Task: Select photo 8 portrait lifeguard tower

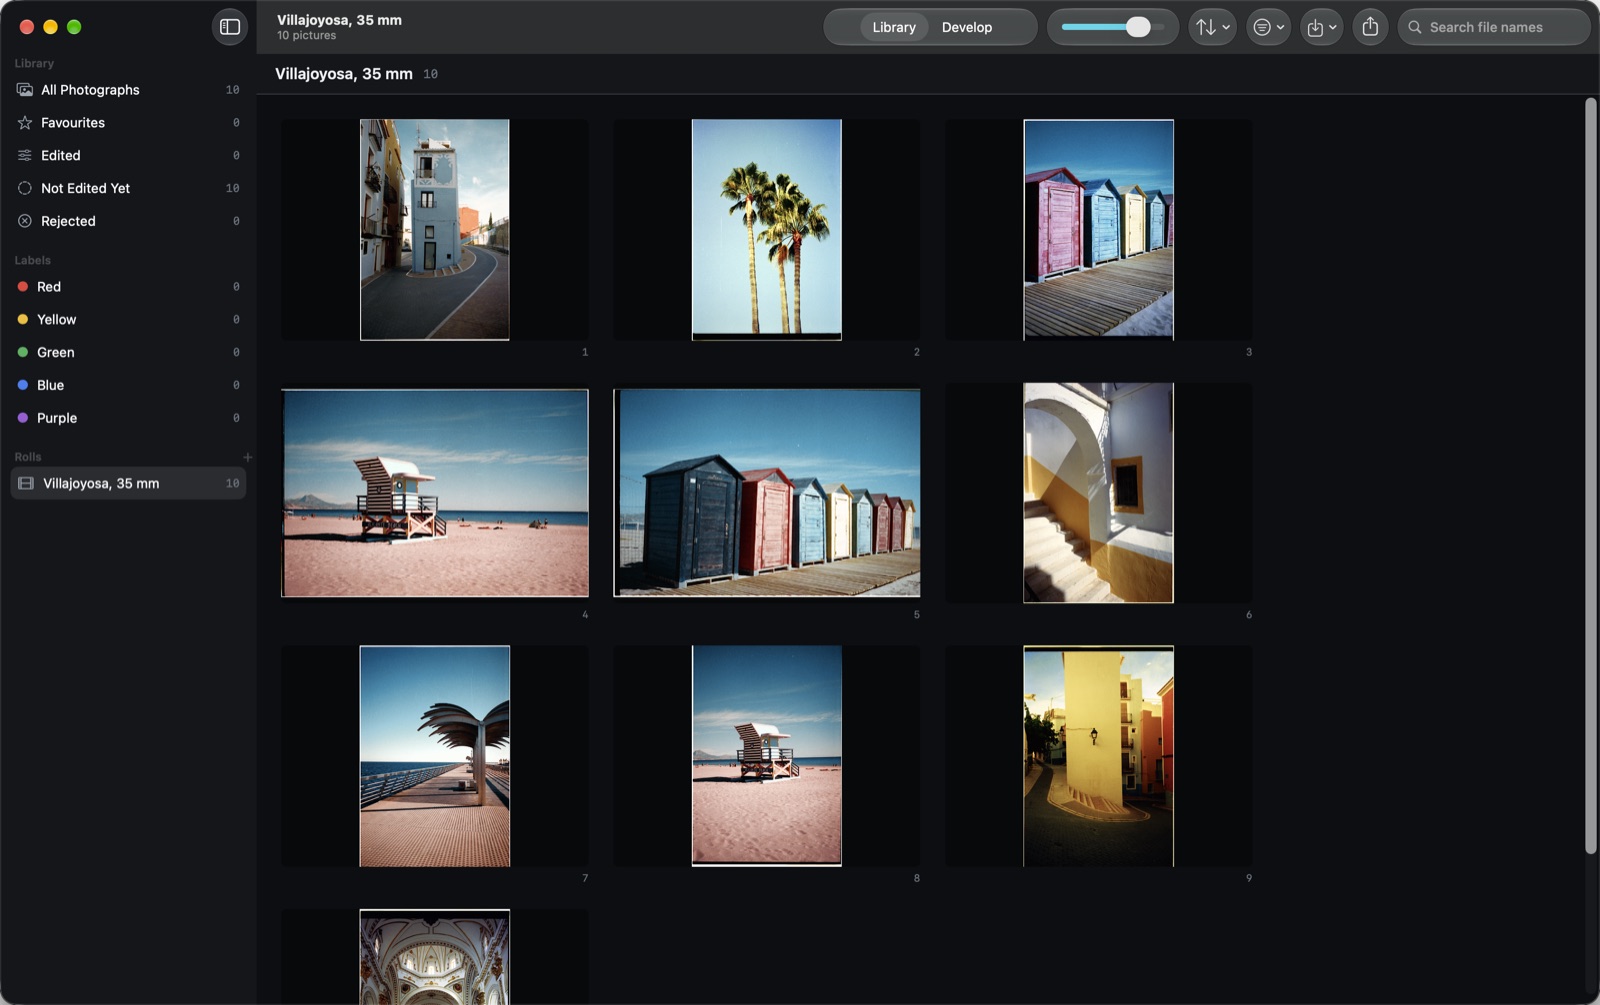Action: (x=767, y=756)
